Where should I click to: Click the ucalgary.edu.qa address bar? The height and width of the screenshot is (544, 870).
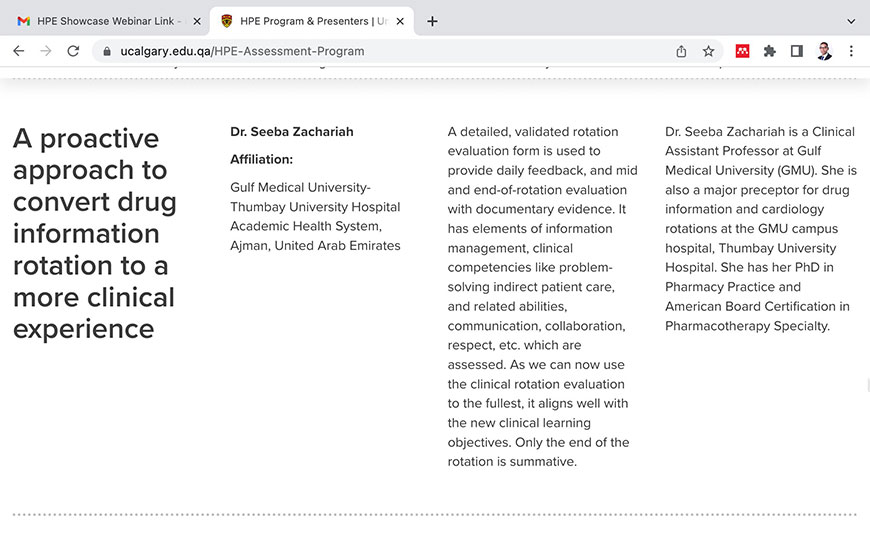pyautogui.click(x=408, y=51)
